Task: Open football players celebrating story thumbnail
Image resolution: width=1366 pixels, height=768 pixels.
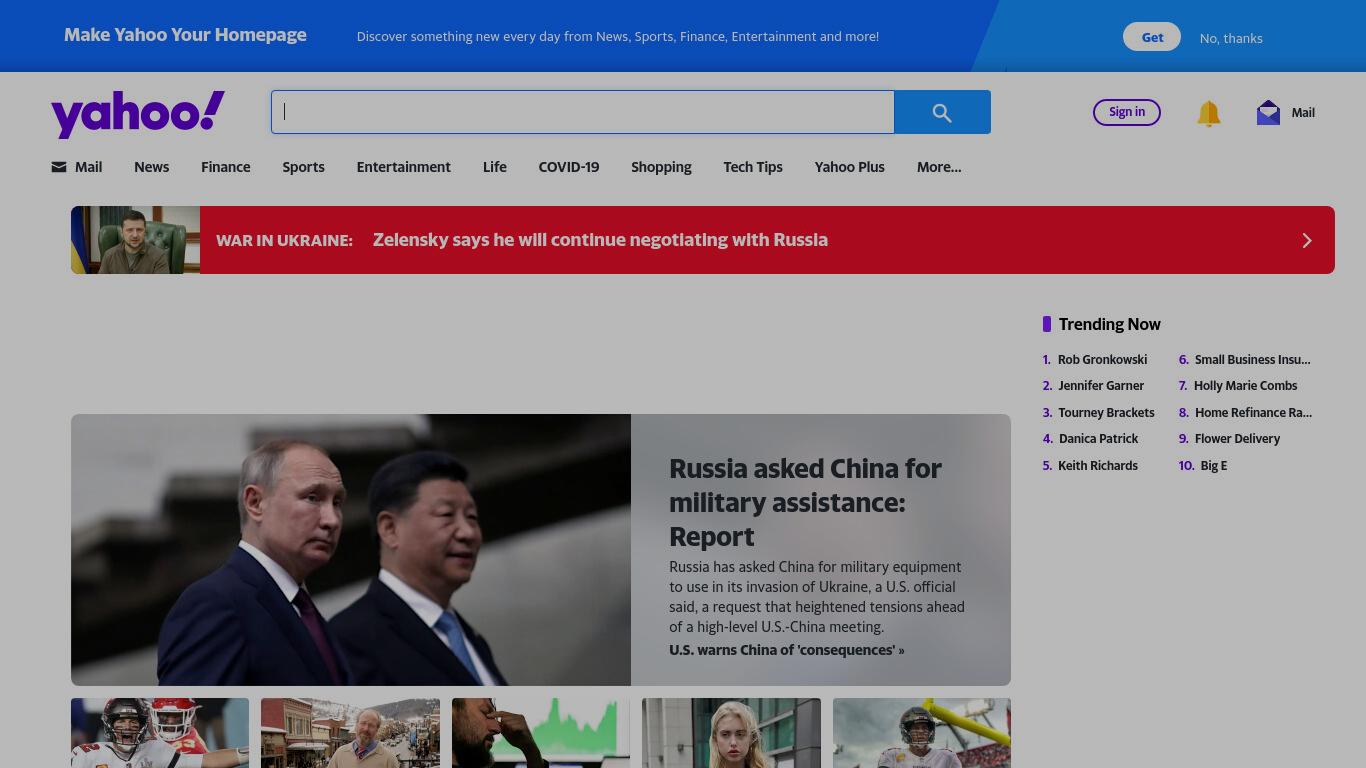Action: (160, 733)
